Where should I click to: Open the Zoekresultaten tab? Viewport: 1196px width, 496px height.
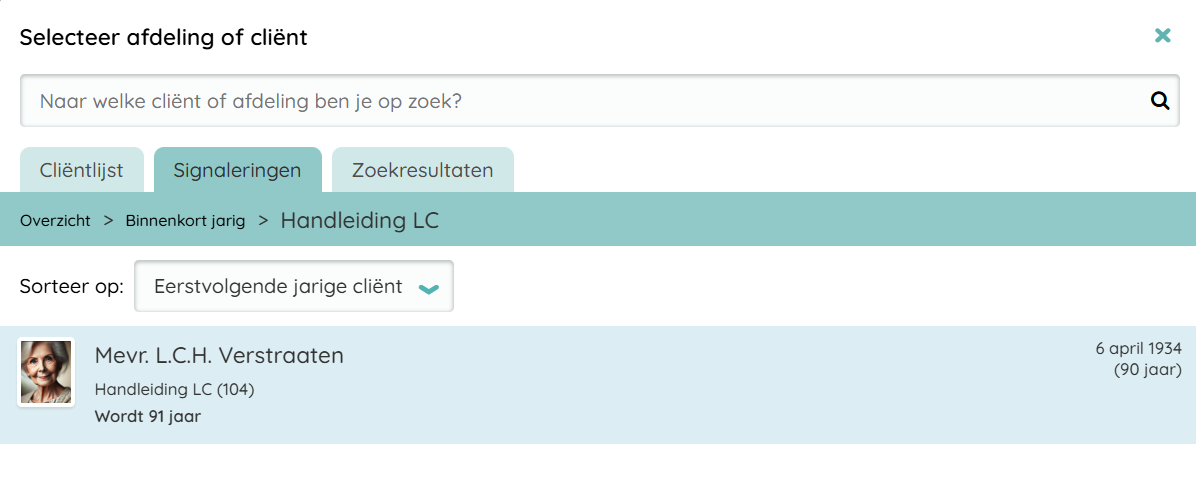[x=422, y=170]
